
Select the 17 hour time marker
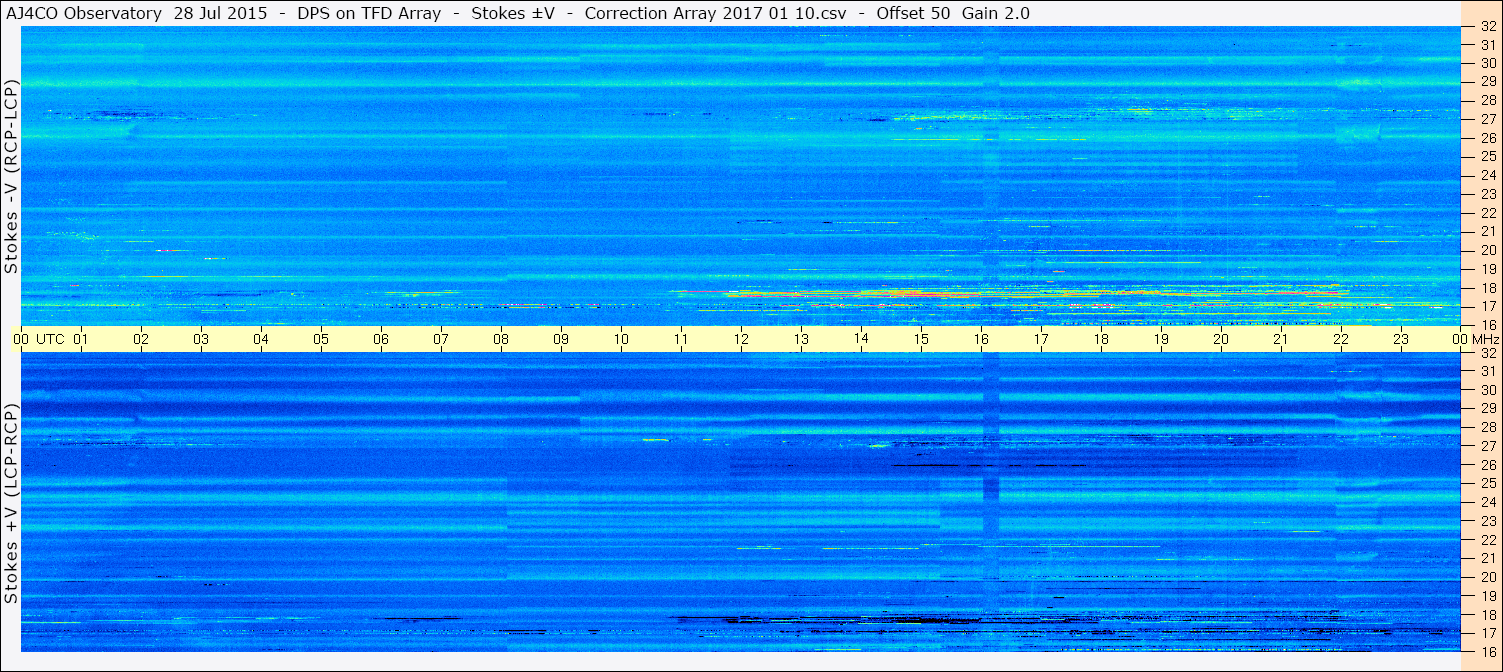click(1041, 340)
